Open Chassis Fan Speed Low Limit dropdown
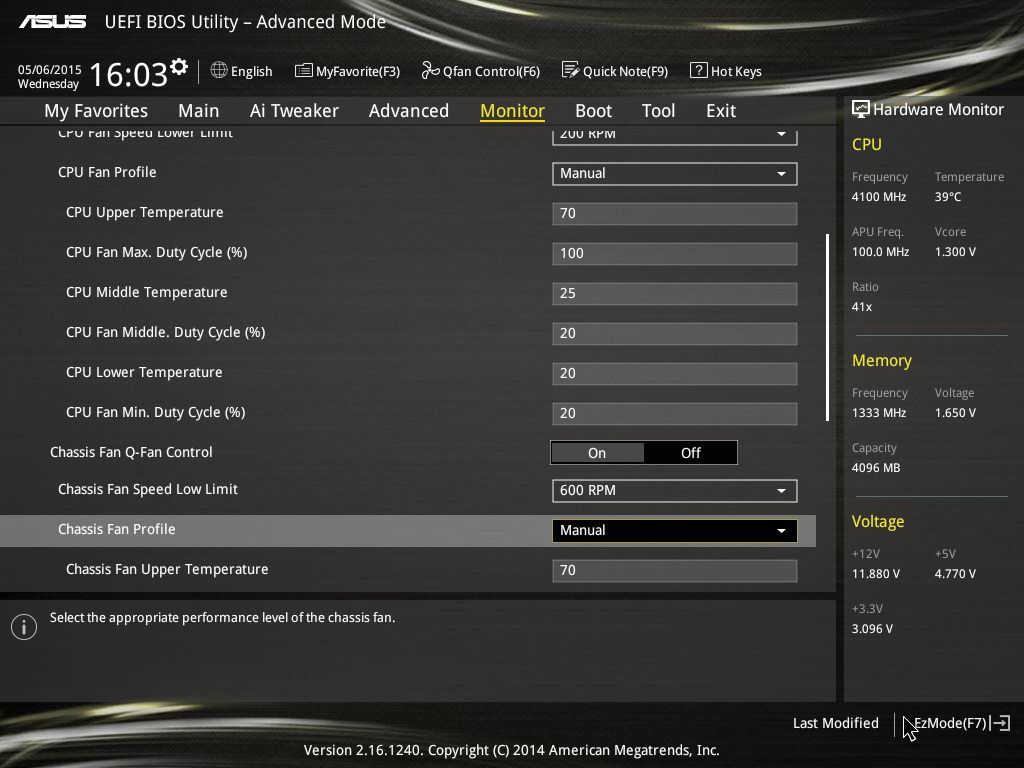This screenshot has height=768, width=1024. [674, 491]
